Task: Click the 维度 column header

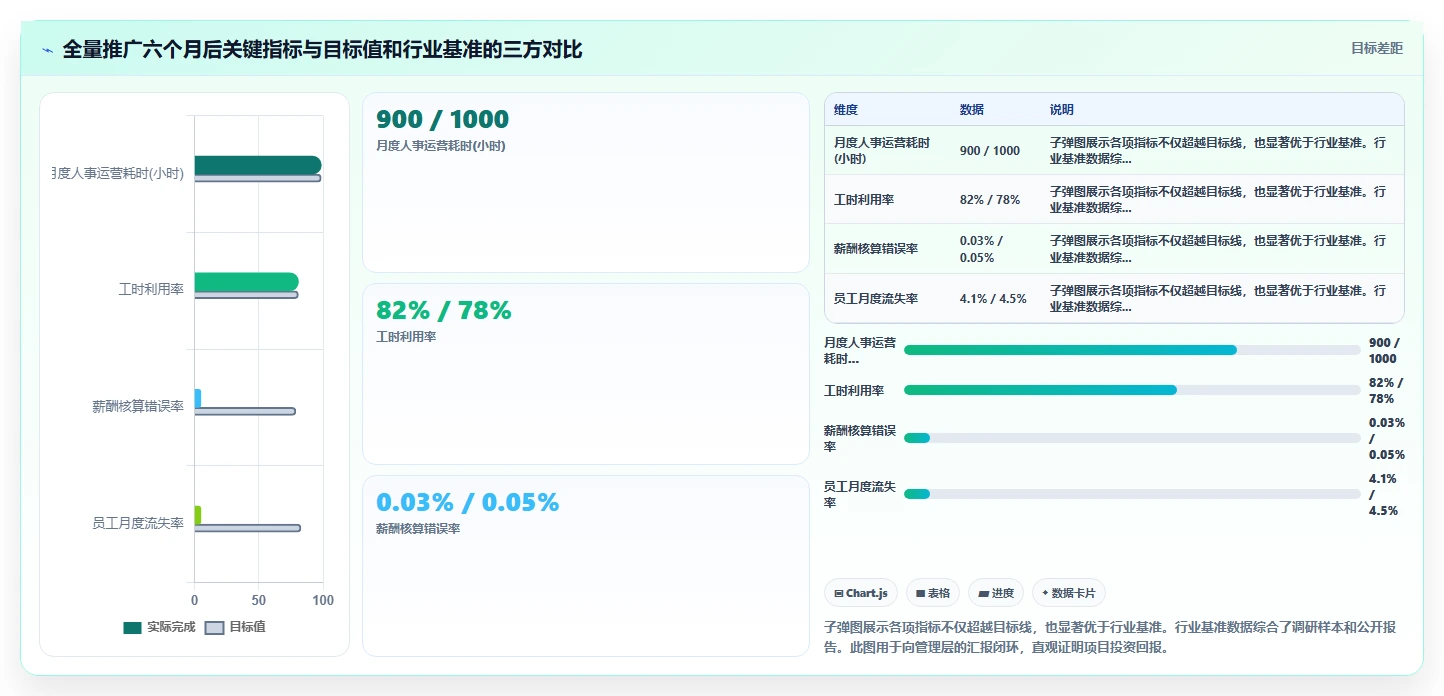Action: coord(846,110)
